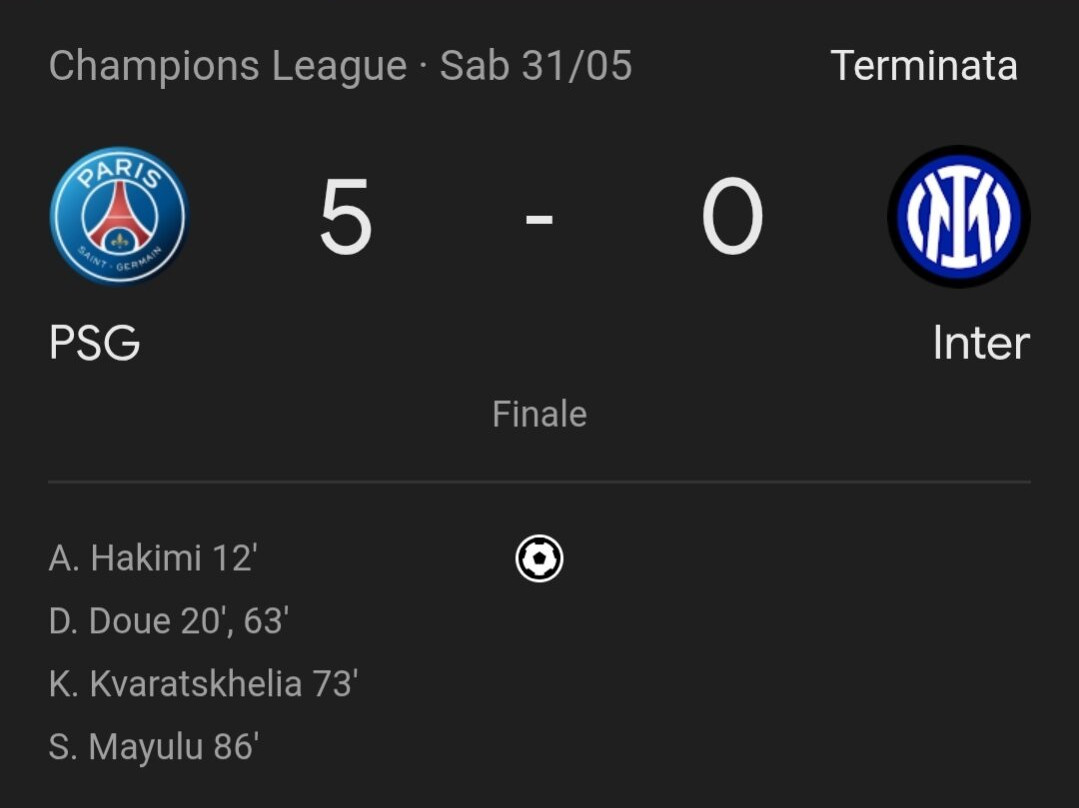Click the Terminata match status
The height and width of the screenshot is (808, 1079).
coord(924,66)
